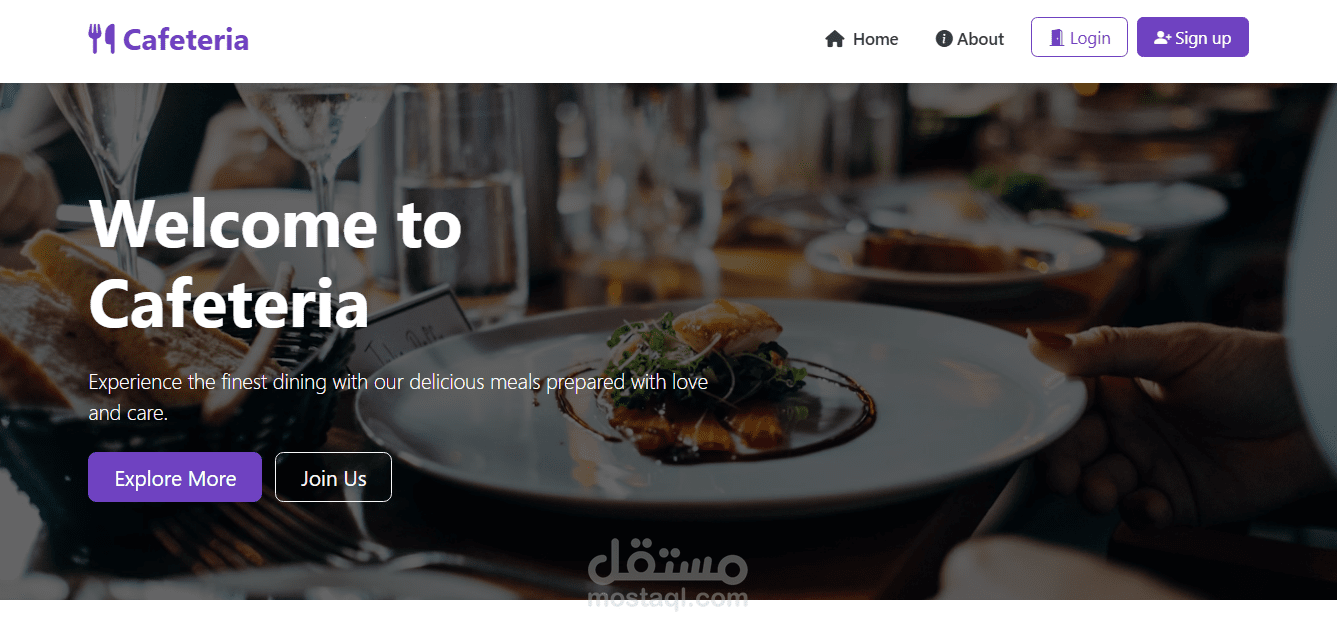Select the Sign up button text

[x=1203, y=38]
